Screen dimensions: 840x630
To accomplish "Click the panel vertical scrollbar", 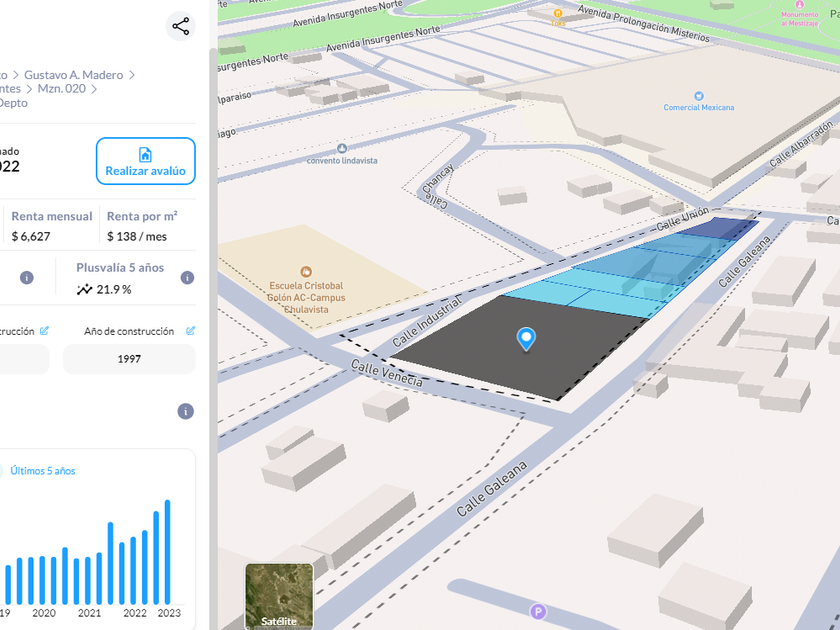I will coord(213,338).
